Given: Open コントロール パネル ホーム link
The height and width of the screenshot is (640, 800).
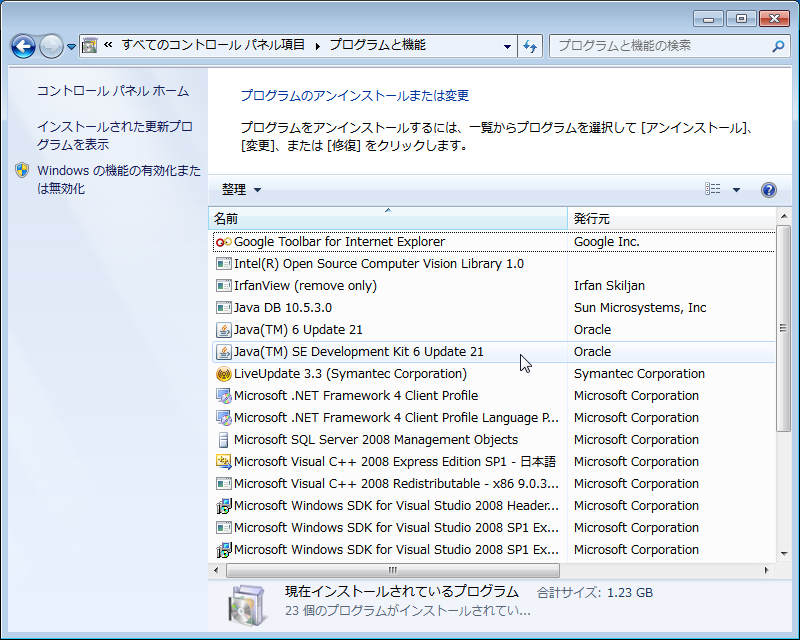Looking at the screenshot, I should click(113, 91).
